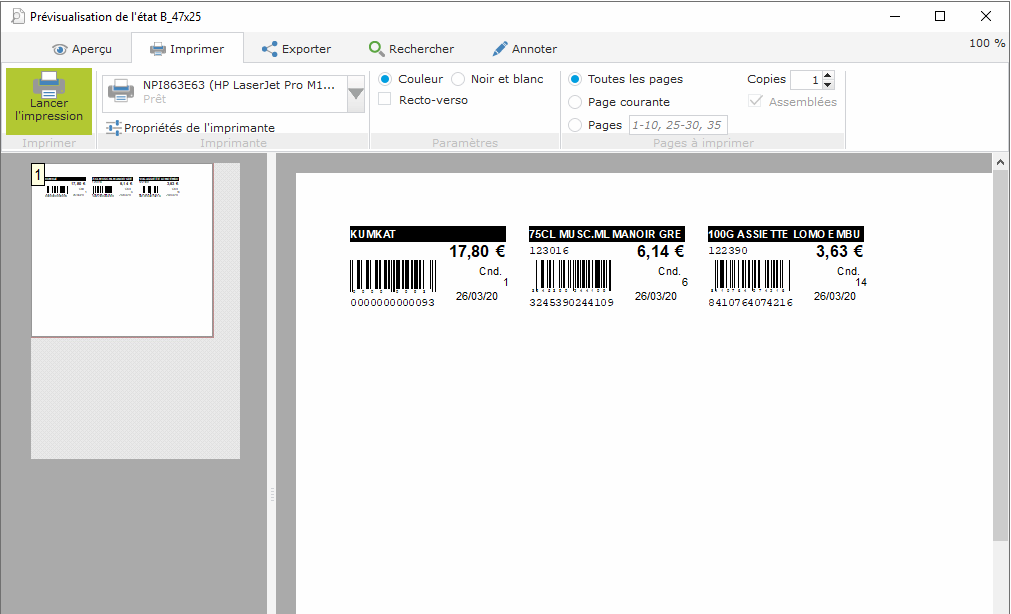This screenshot has width=1011, height=614.
Task: Select the Couleur radio button
Action: [x=385, y=79]
